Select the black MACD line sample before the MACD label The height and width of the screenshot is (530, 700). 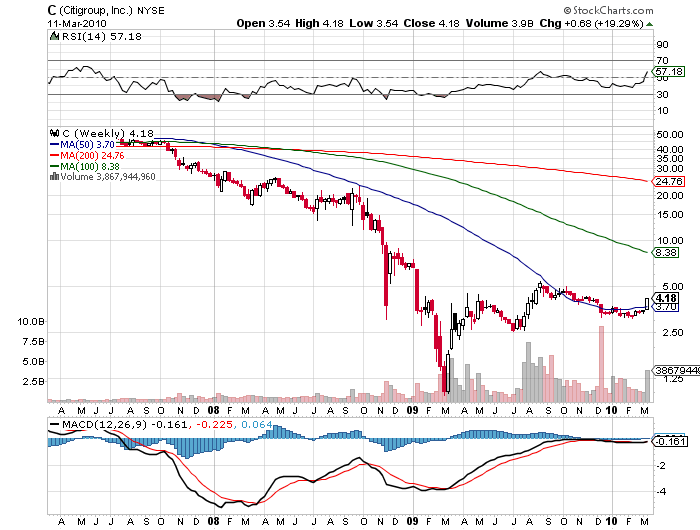(x=54, y=425)
